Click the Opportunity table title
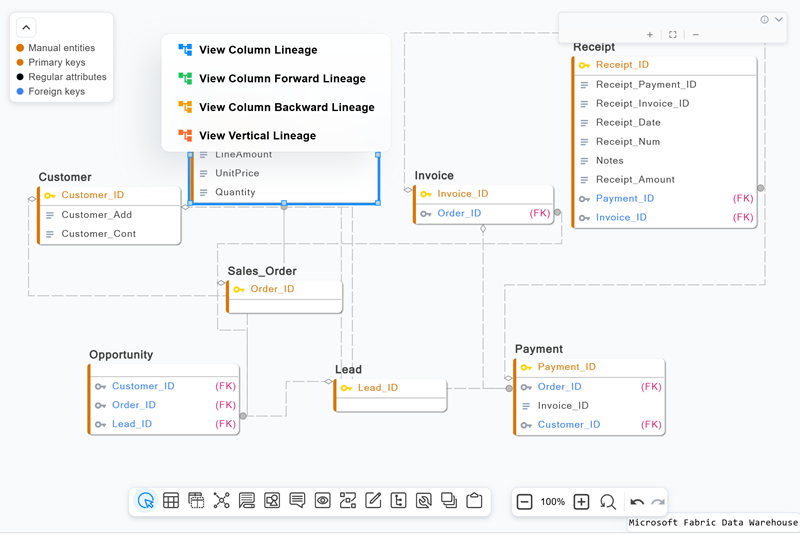 coord(121,354)
